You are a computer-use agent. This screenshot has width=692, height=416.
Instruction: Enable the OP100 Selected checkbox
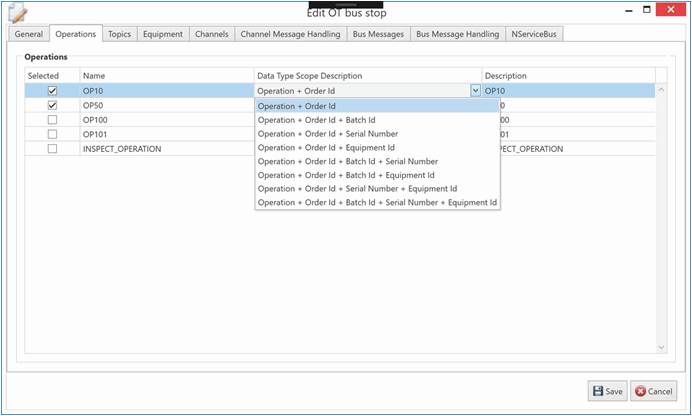[x=52, y=120]
